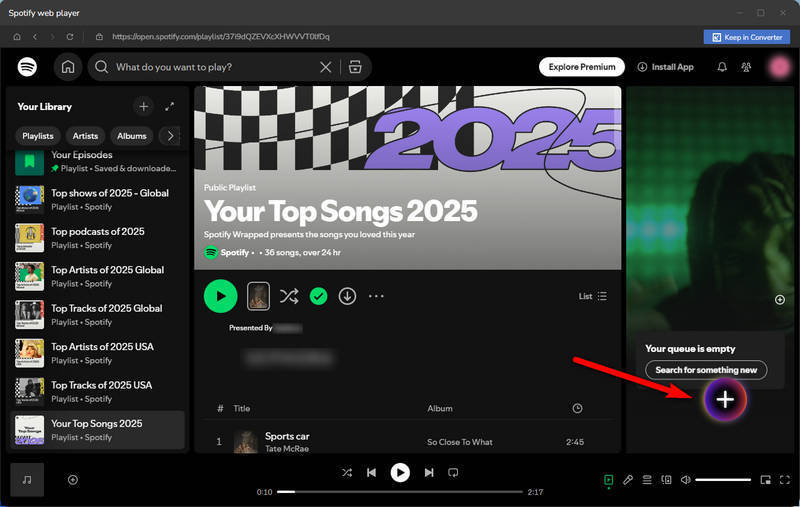Open Top Artists of 2025 USA playlist
The width and height of the screenshot is (800, 507).
[x=97, y=353]
